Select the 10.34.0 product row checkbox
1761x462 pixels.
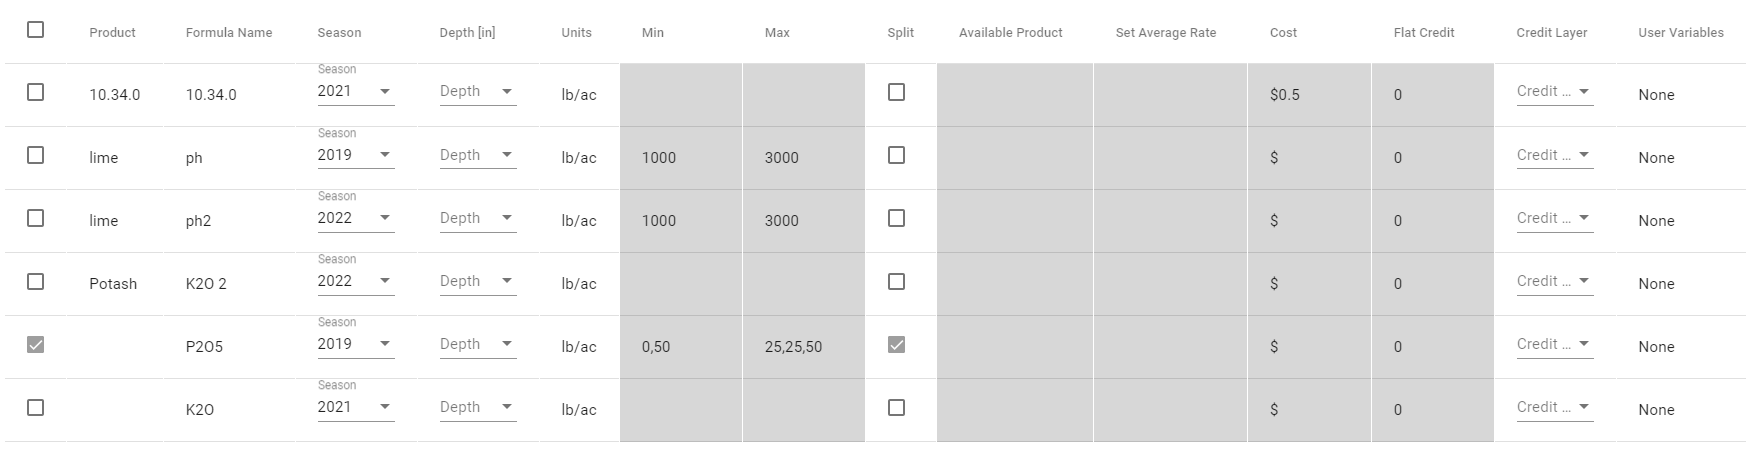click(35, 92)
